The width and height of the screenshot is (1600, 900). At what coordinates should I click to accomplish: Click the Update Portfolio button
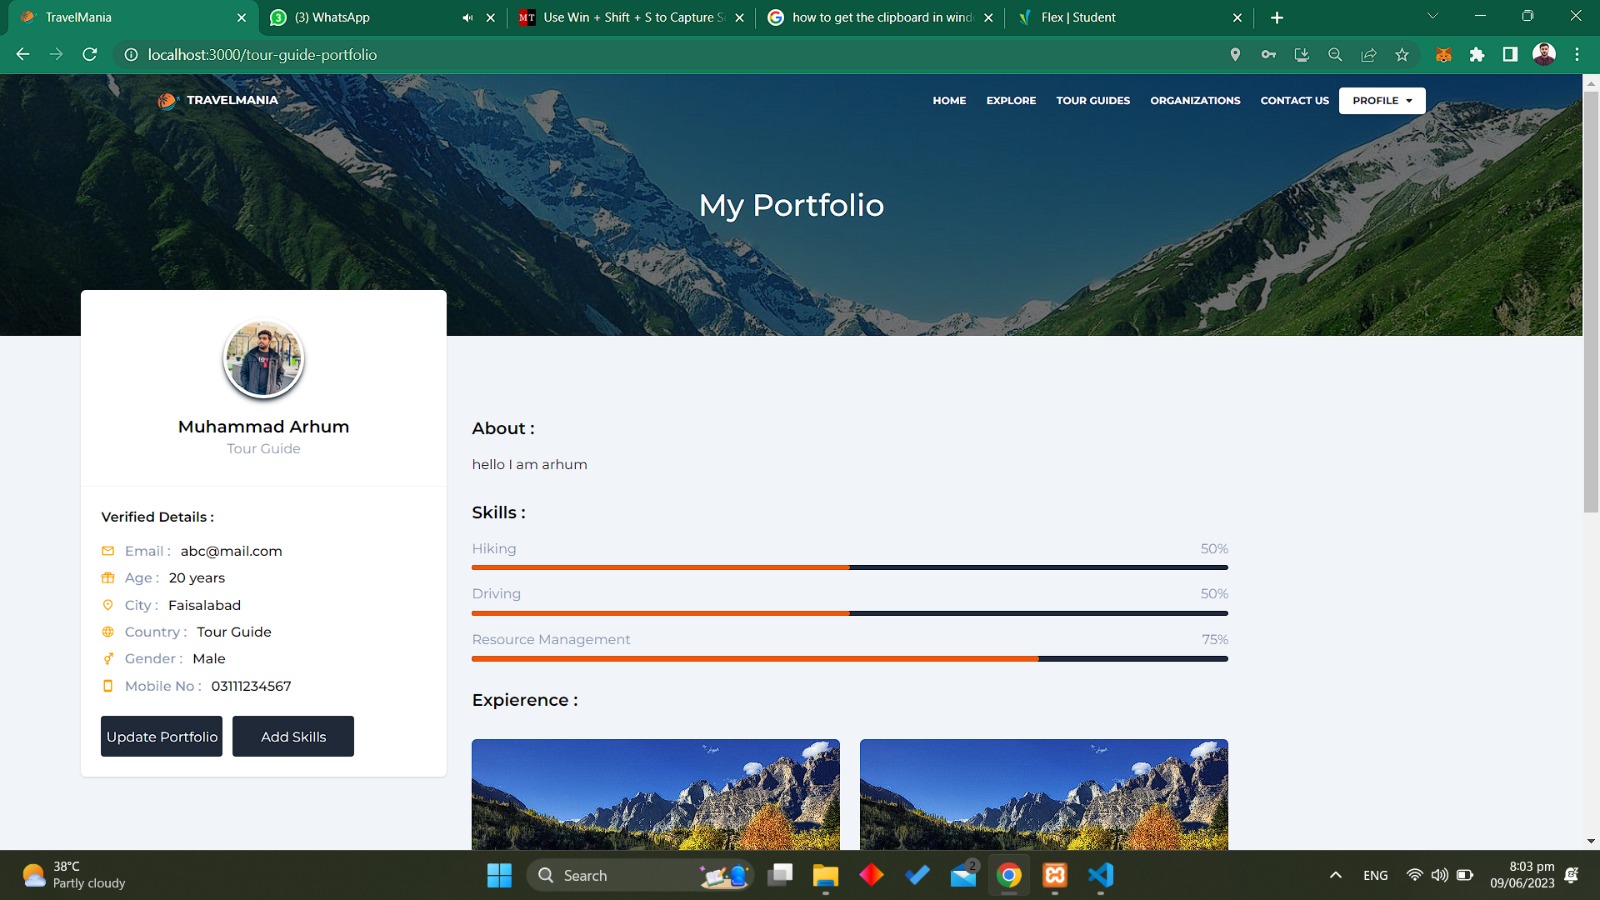click(162, 736)
